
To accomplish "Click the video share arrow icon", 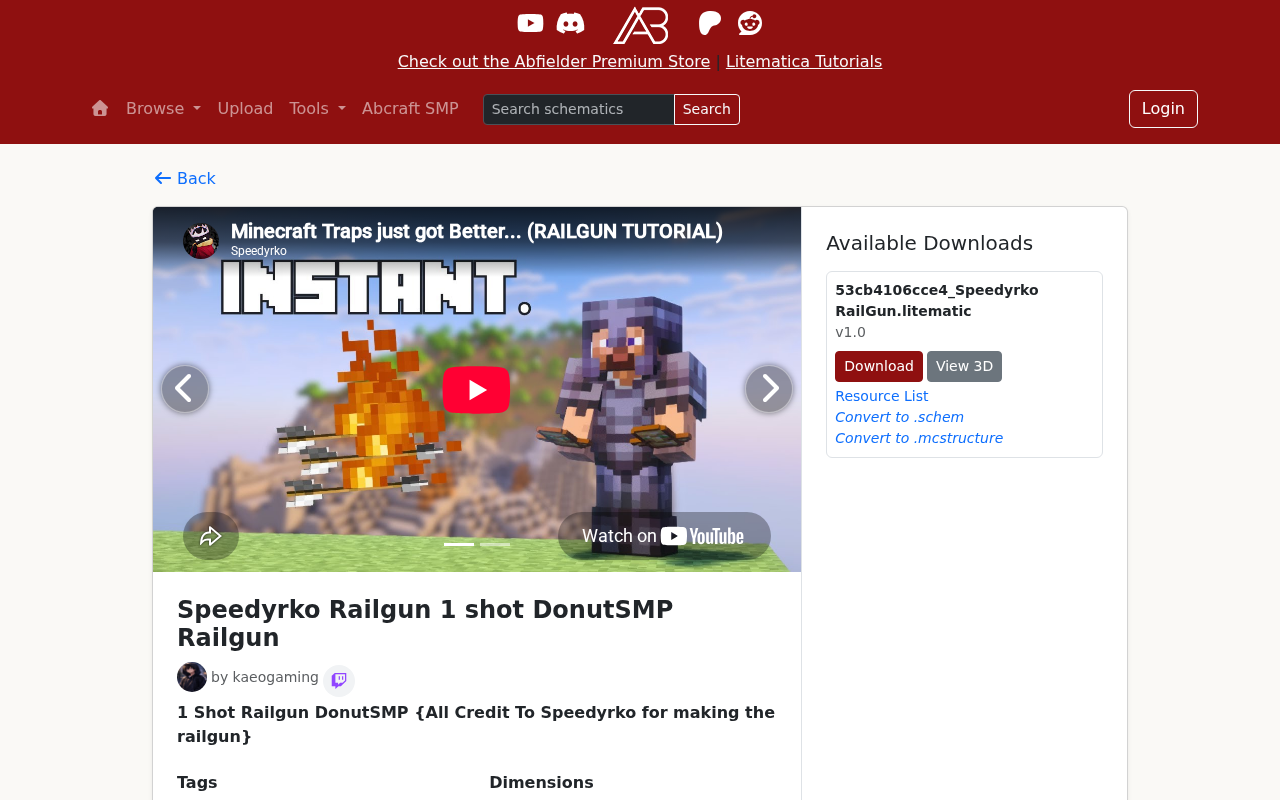I will pos(211,536).
